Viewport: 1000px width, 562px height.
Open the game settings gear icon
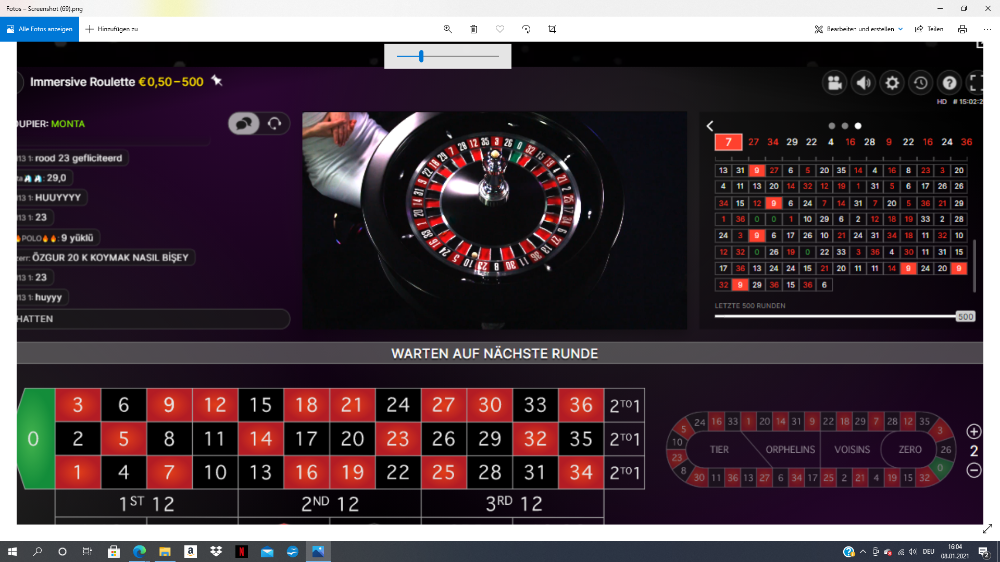(x=892, y=83)
